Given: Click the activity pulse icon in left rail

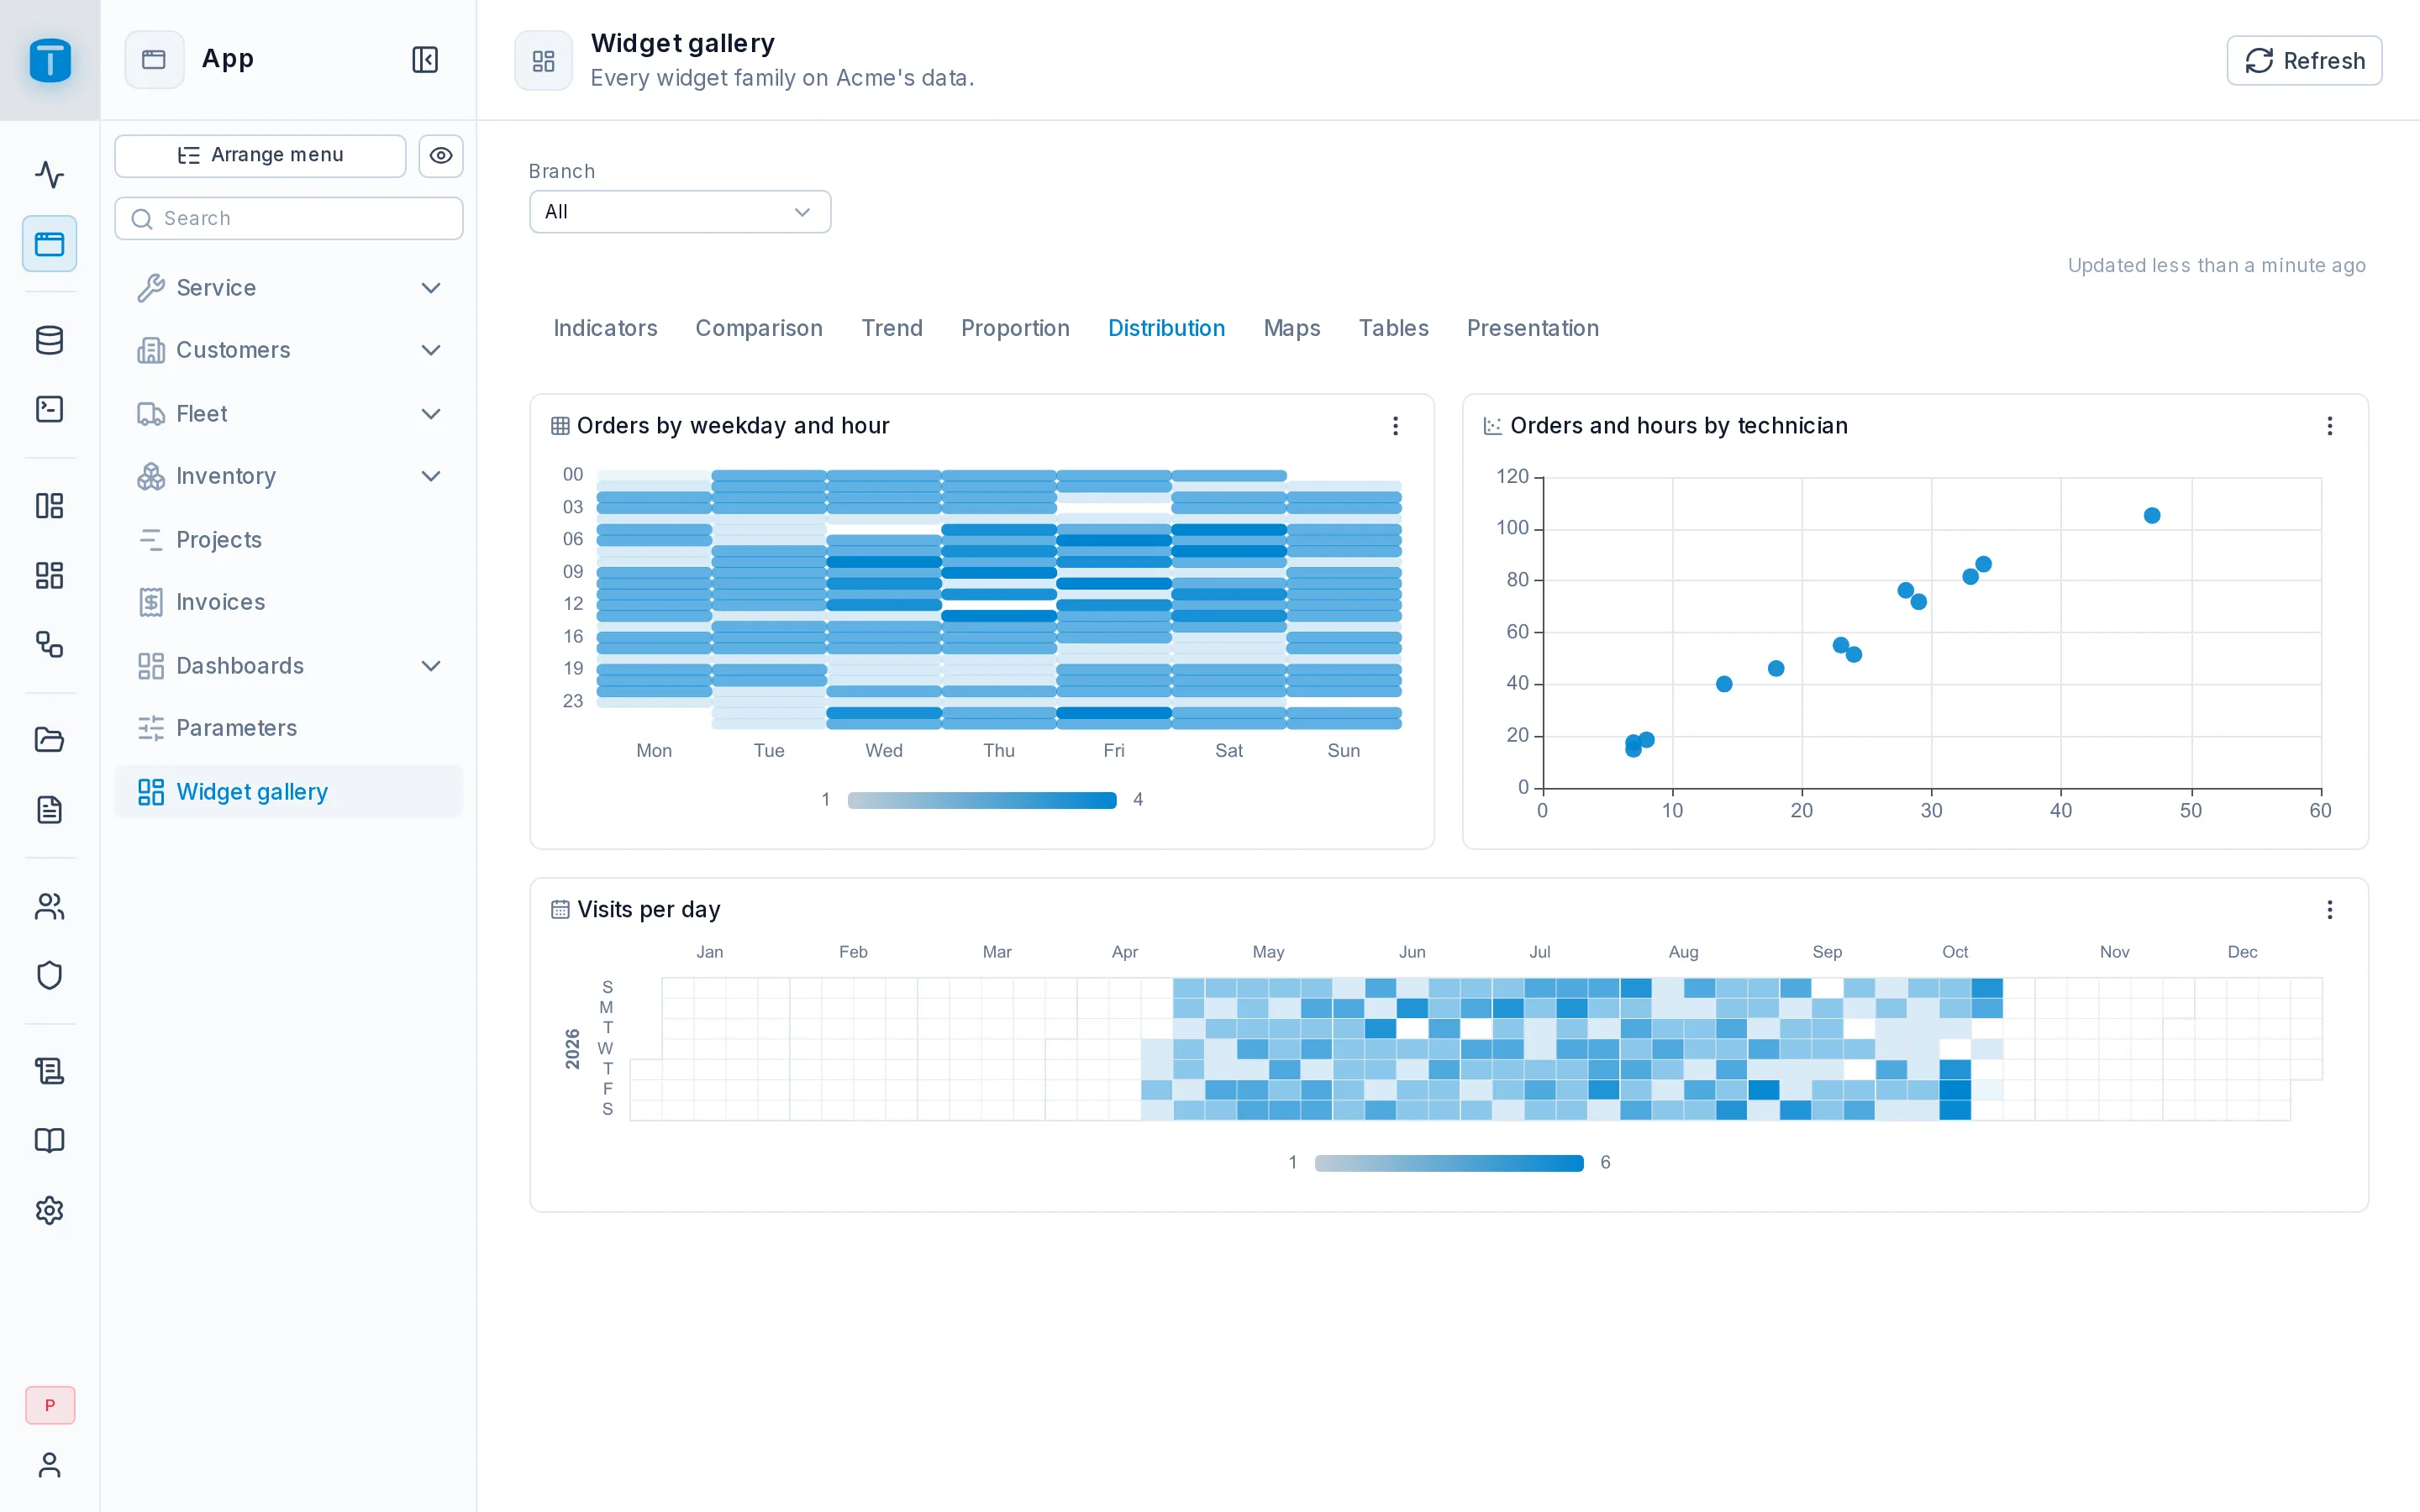Looking at the screenshot, I should [49, 174].
